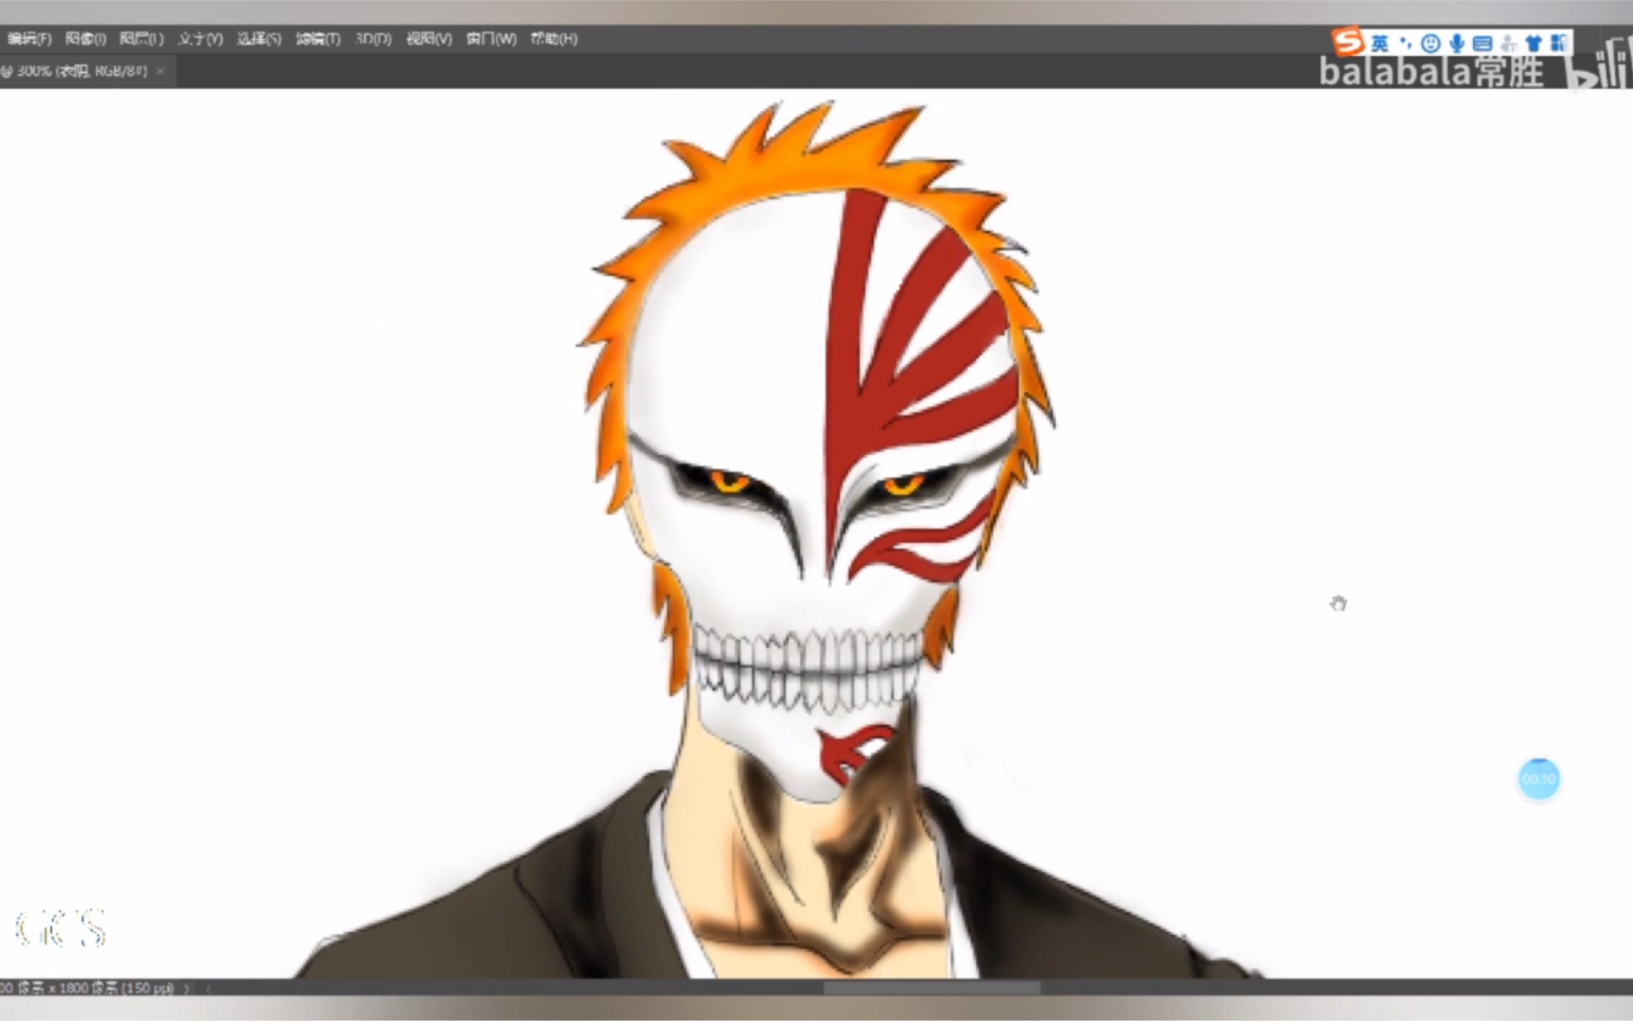Click the Sogou account person icon

tap(1509, 43)
